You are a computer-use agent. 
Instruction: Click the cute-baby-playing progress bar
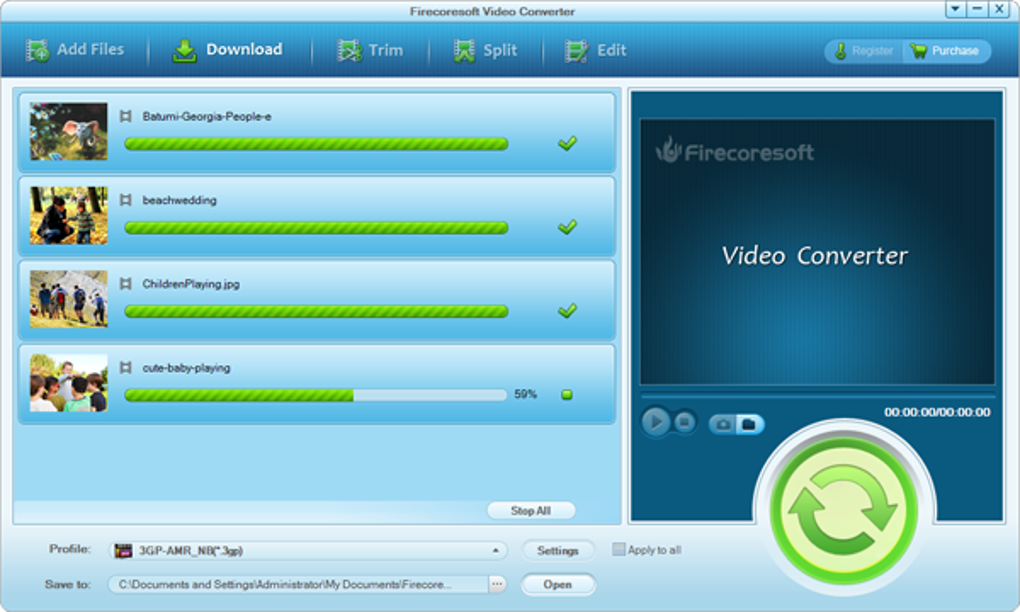[x=315, y=395]
